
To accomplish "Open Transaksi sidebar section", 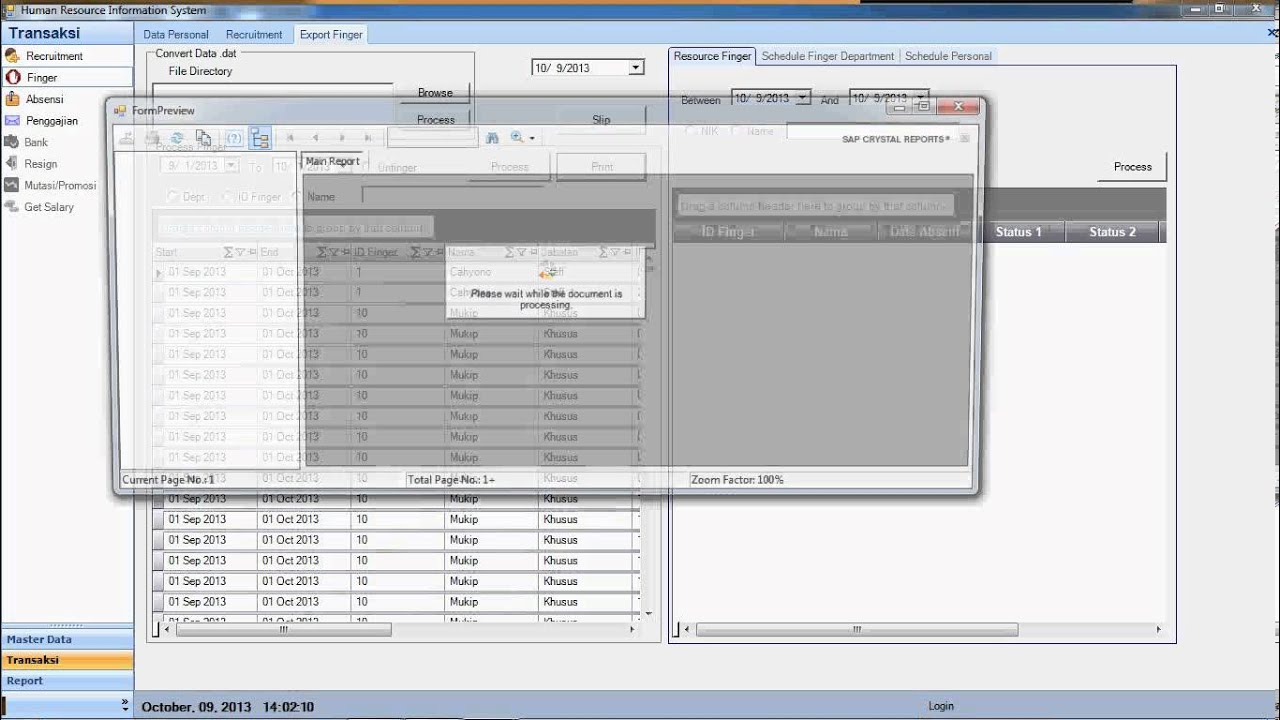I will click(67, 660).
